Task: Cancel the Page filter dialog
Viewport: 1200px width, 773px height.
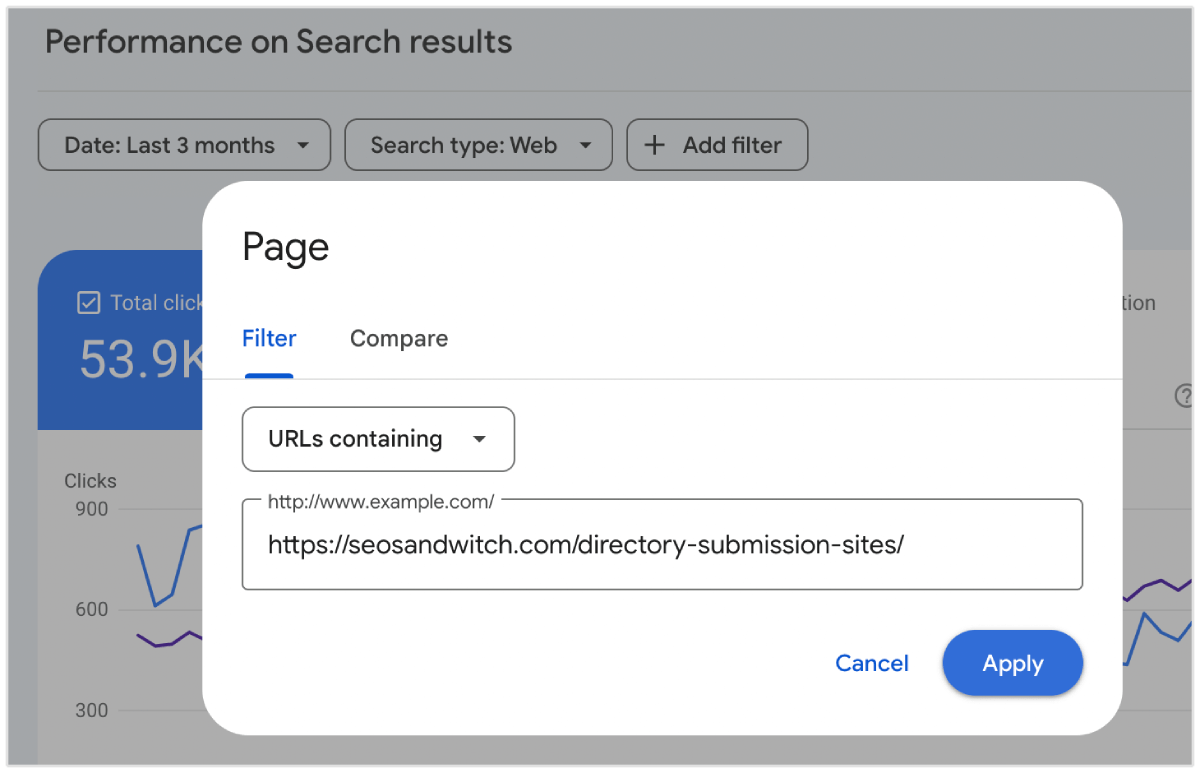Action: 872,663
